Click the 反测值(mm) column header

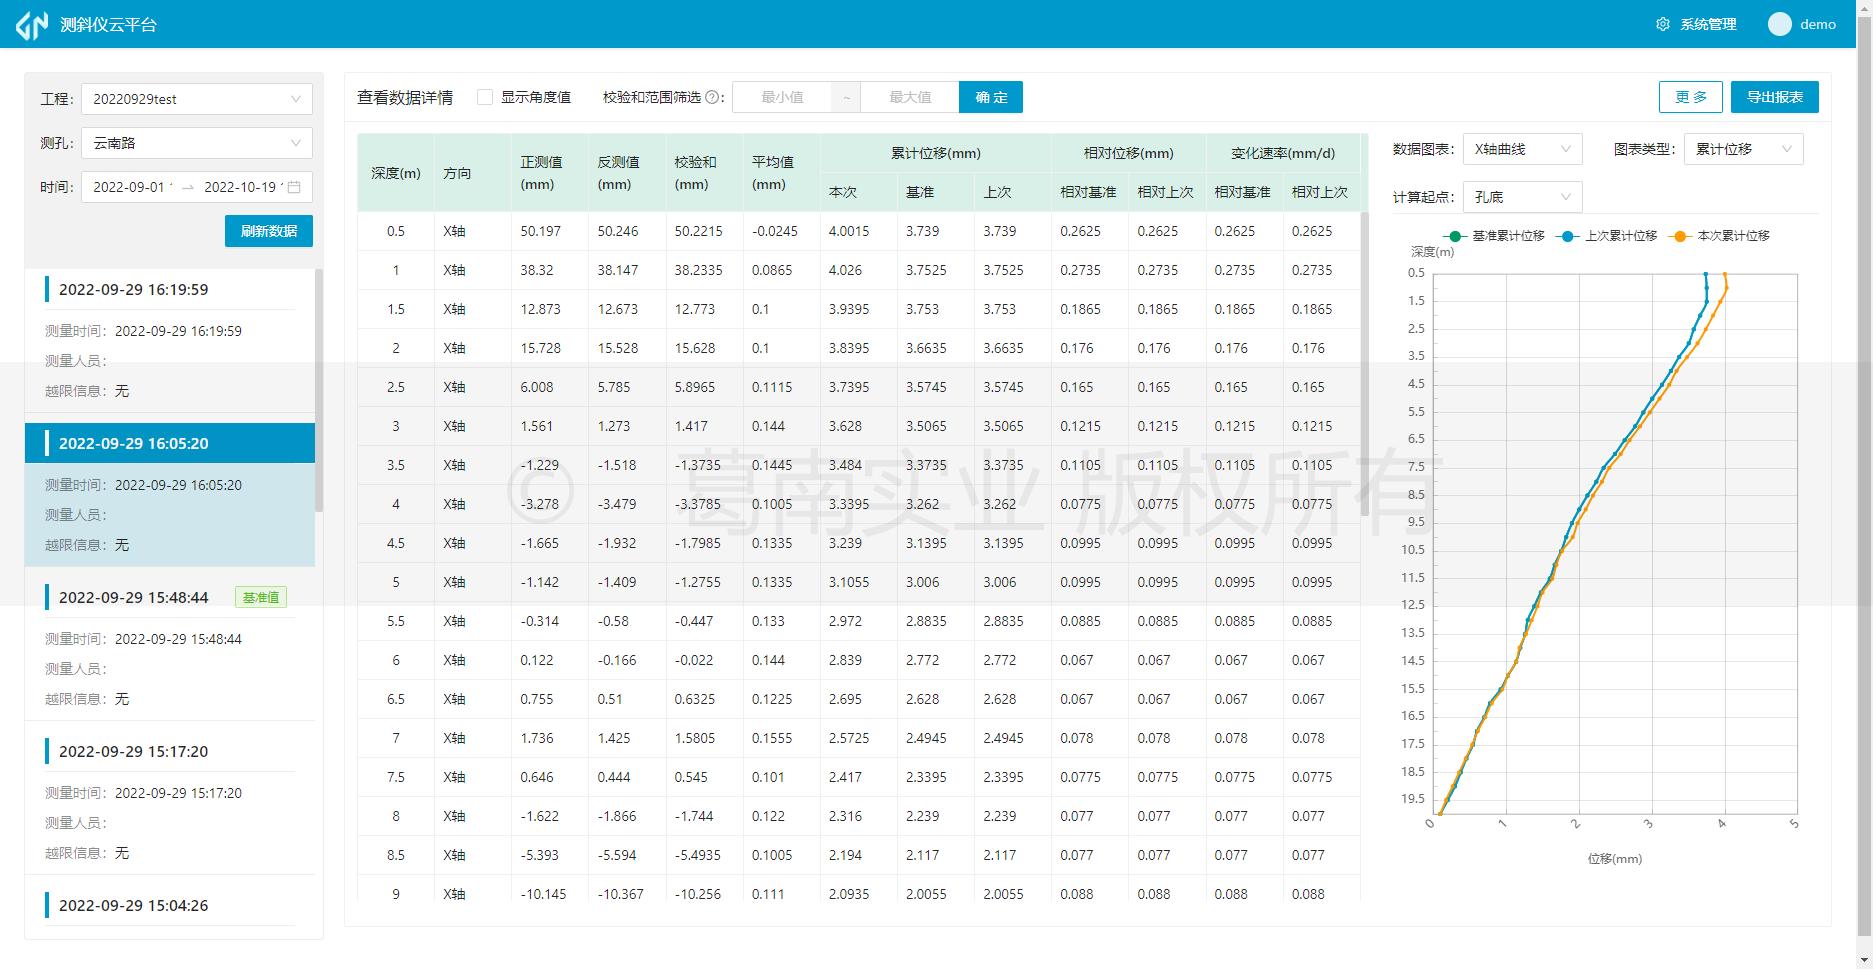tap(627, 173)
